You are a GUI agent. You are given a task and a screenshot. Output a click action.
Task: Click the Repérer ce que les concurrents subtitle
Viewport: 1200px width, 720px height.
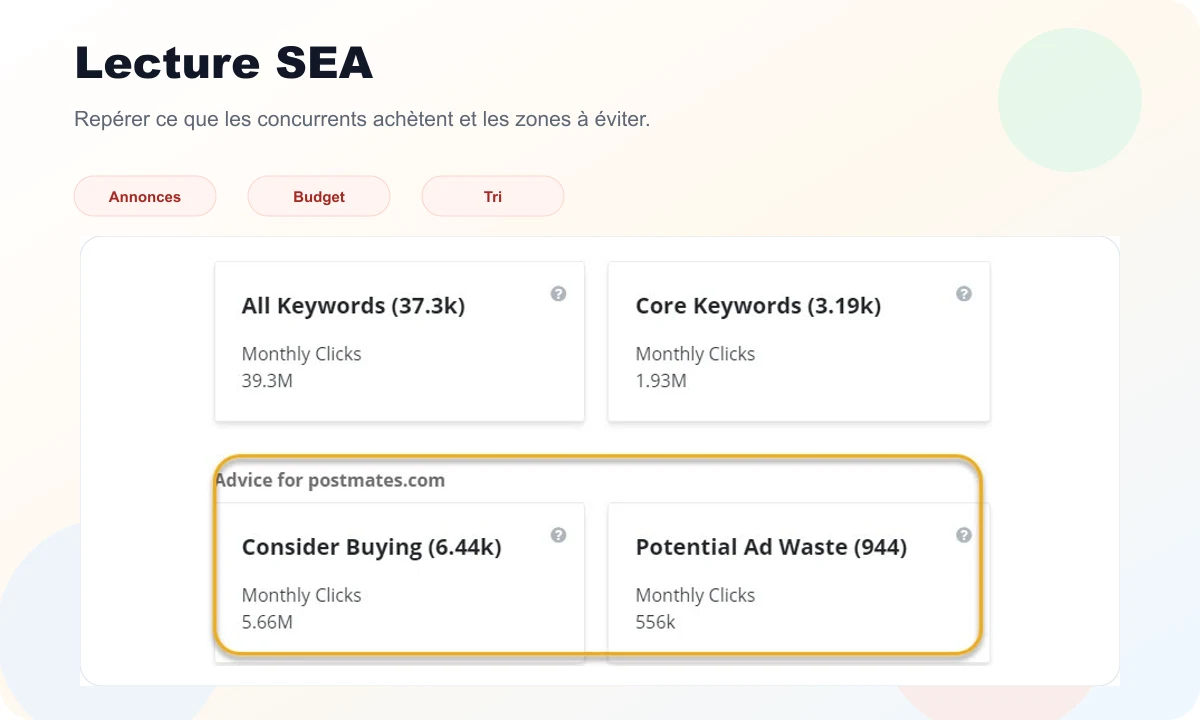tap(362, 119)
